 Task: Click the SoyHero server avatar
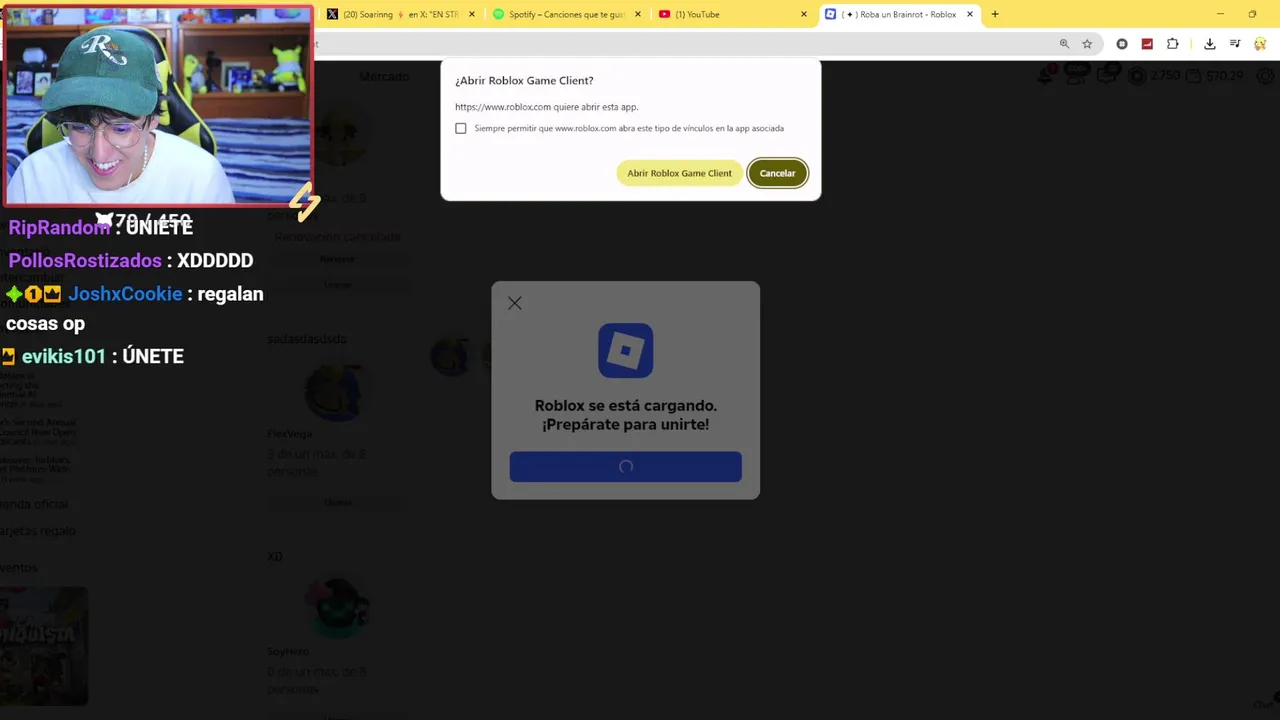pyautogui.click(x=337, y=607)
